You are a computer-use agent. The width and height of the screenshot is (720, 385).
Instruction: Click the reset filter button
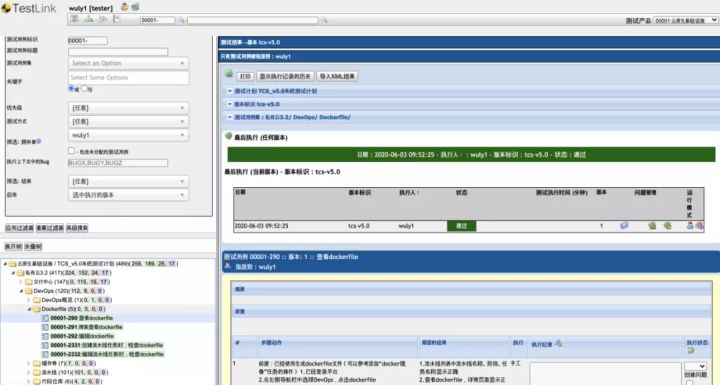tap(50, 228)
